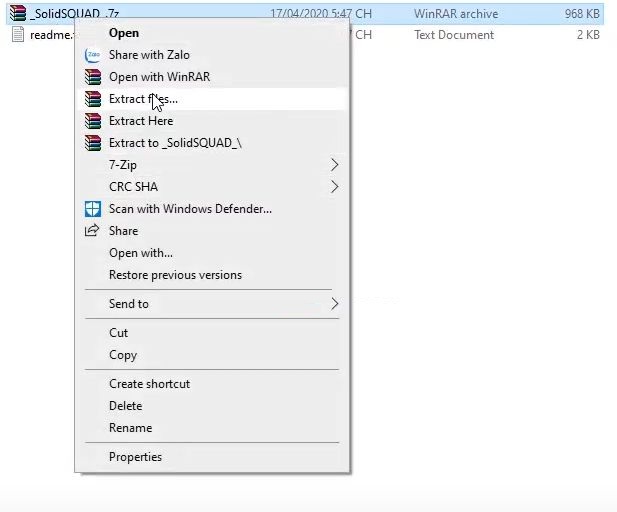
Task: Click WinRAR icon beside Extract Here
Action: [x=93, y=121]
